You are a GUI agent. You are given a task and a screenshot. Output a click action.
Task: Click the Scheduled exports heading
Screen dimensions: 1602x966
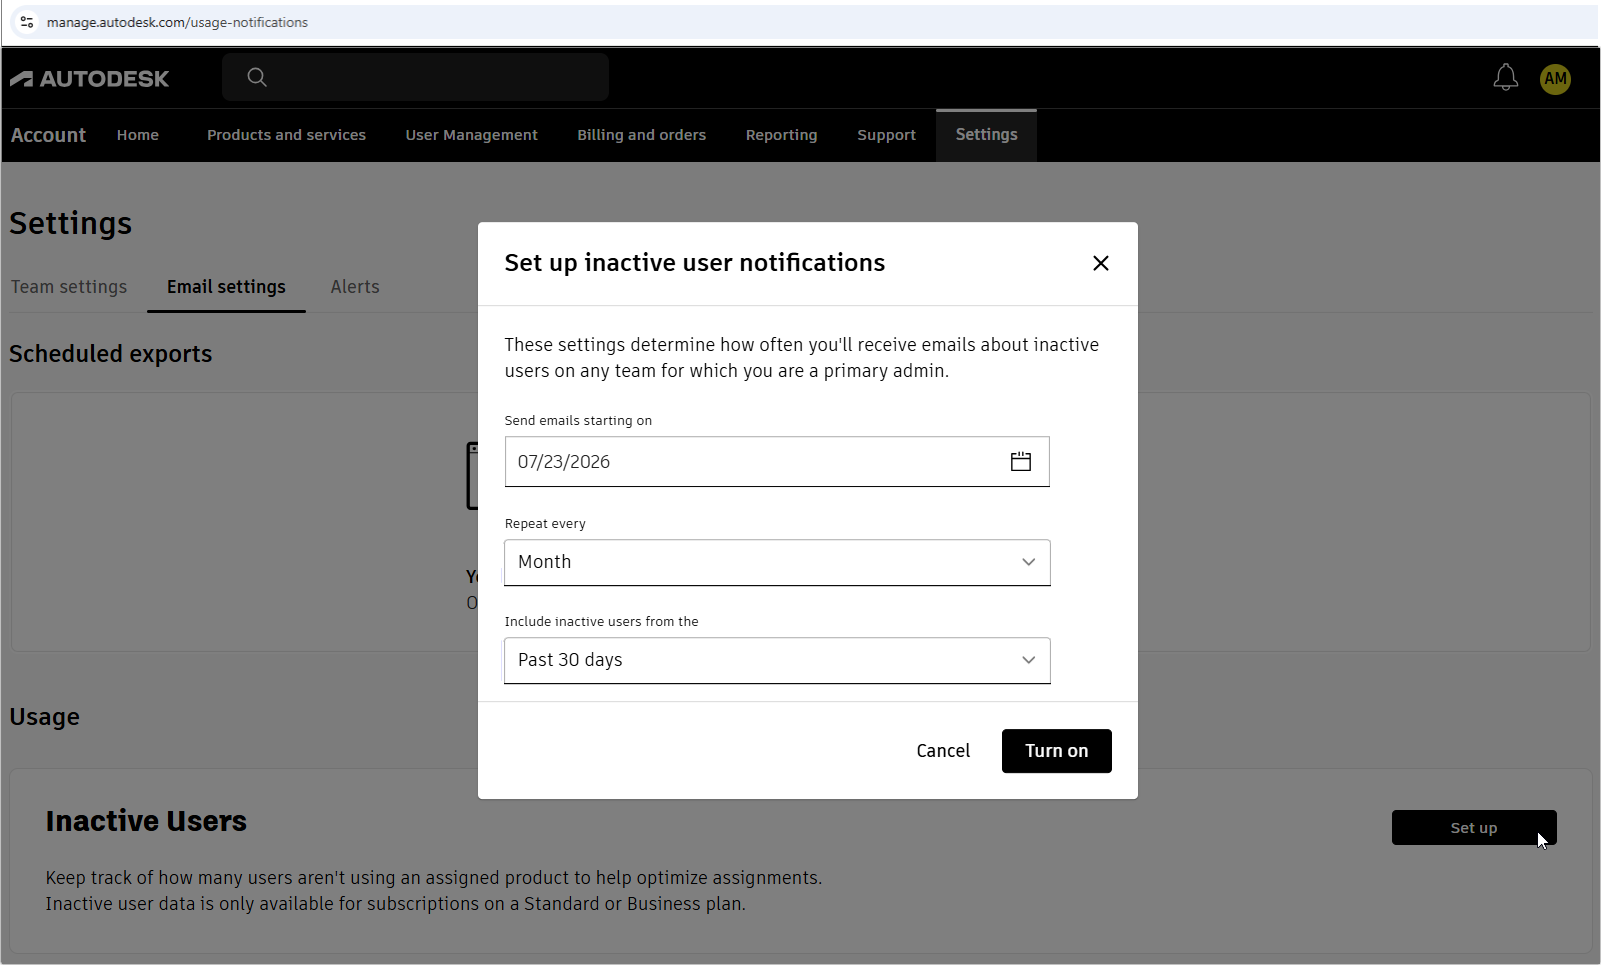click(111, 354)
